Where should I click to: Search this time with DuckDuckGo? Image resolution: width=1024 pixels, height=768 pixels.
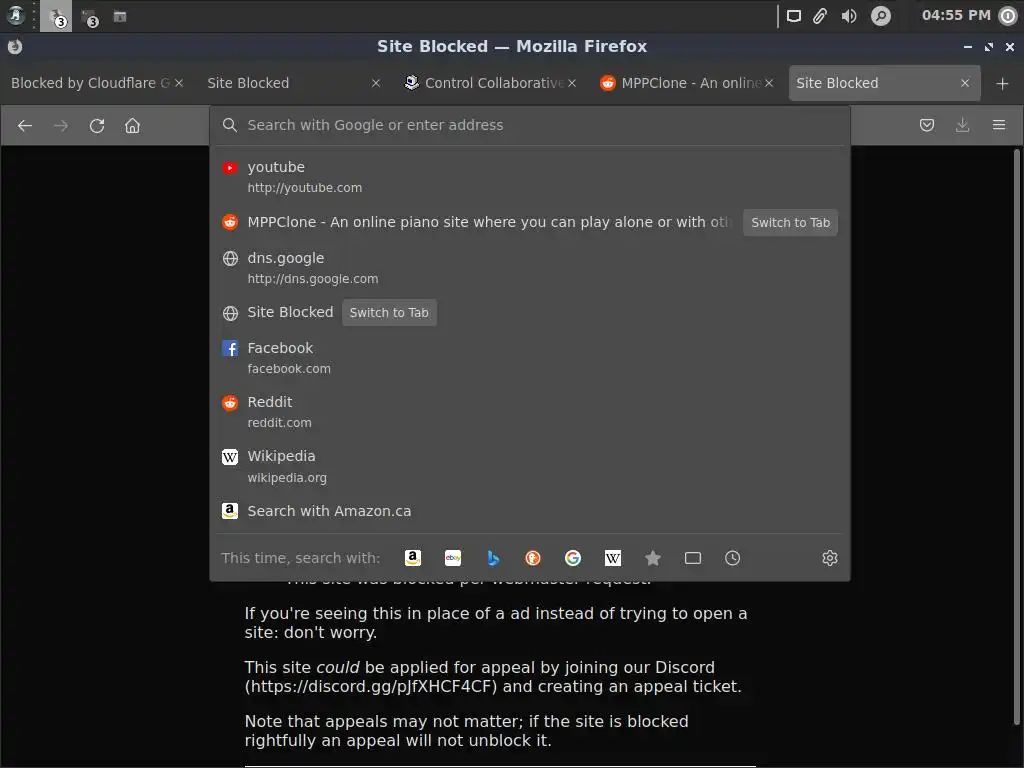(533, 558)
